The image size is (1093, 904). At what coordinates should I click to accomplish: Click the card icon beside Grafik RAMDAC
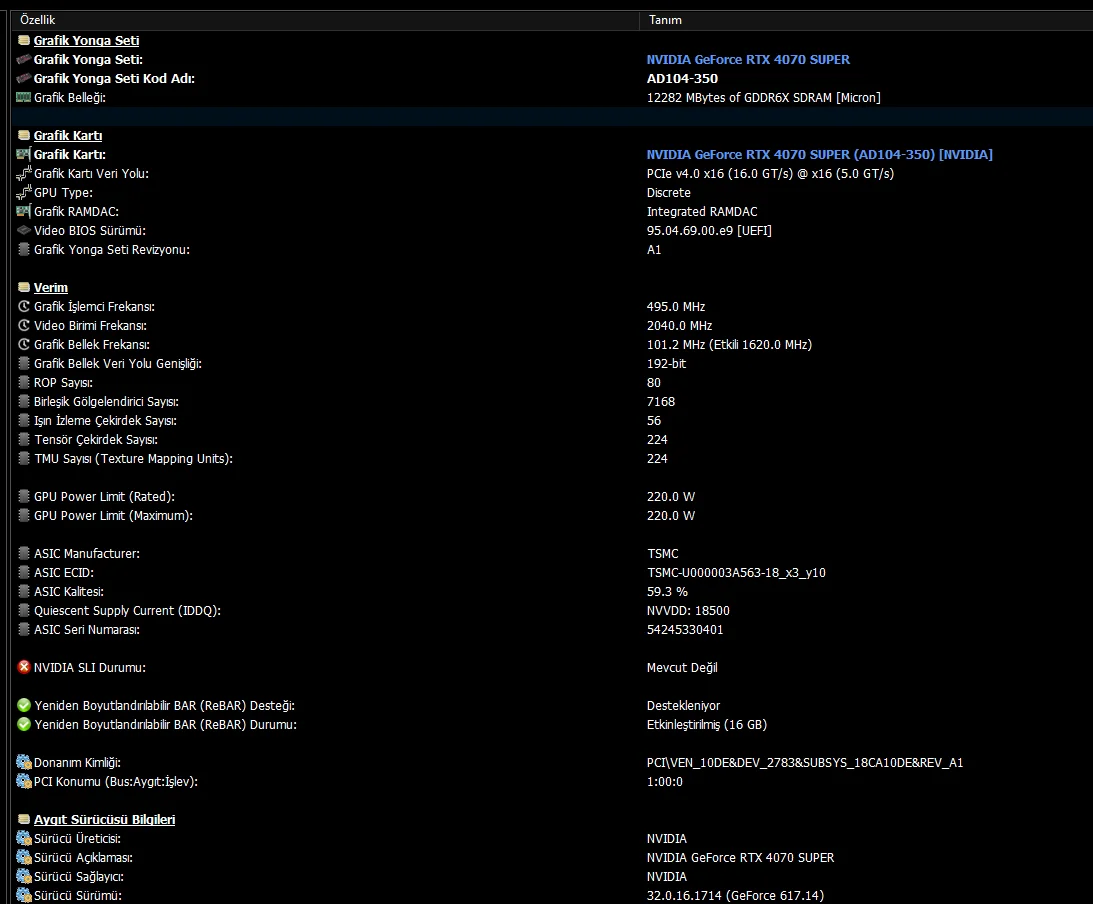coord(24,211)
